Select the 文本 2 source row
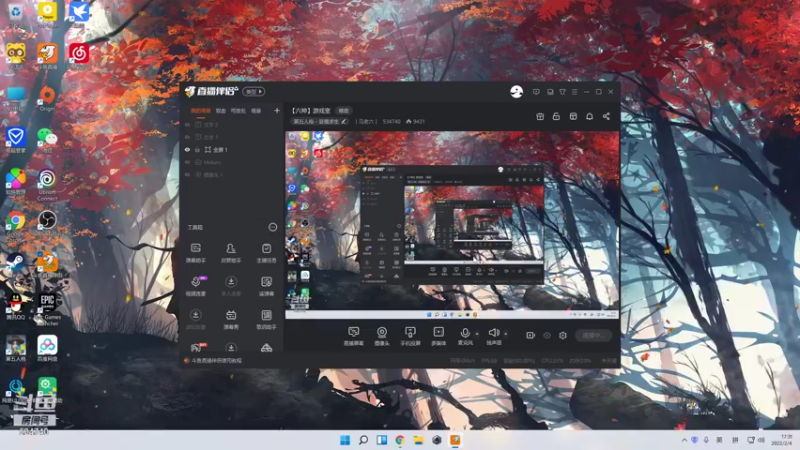The height and width of the screenshot is (450, 800). coord(232,124)
